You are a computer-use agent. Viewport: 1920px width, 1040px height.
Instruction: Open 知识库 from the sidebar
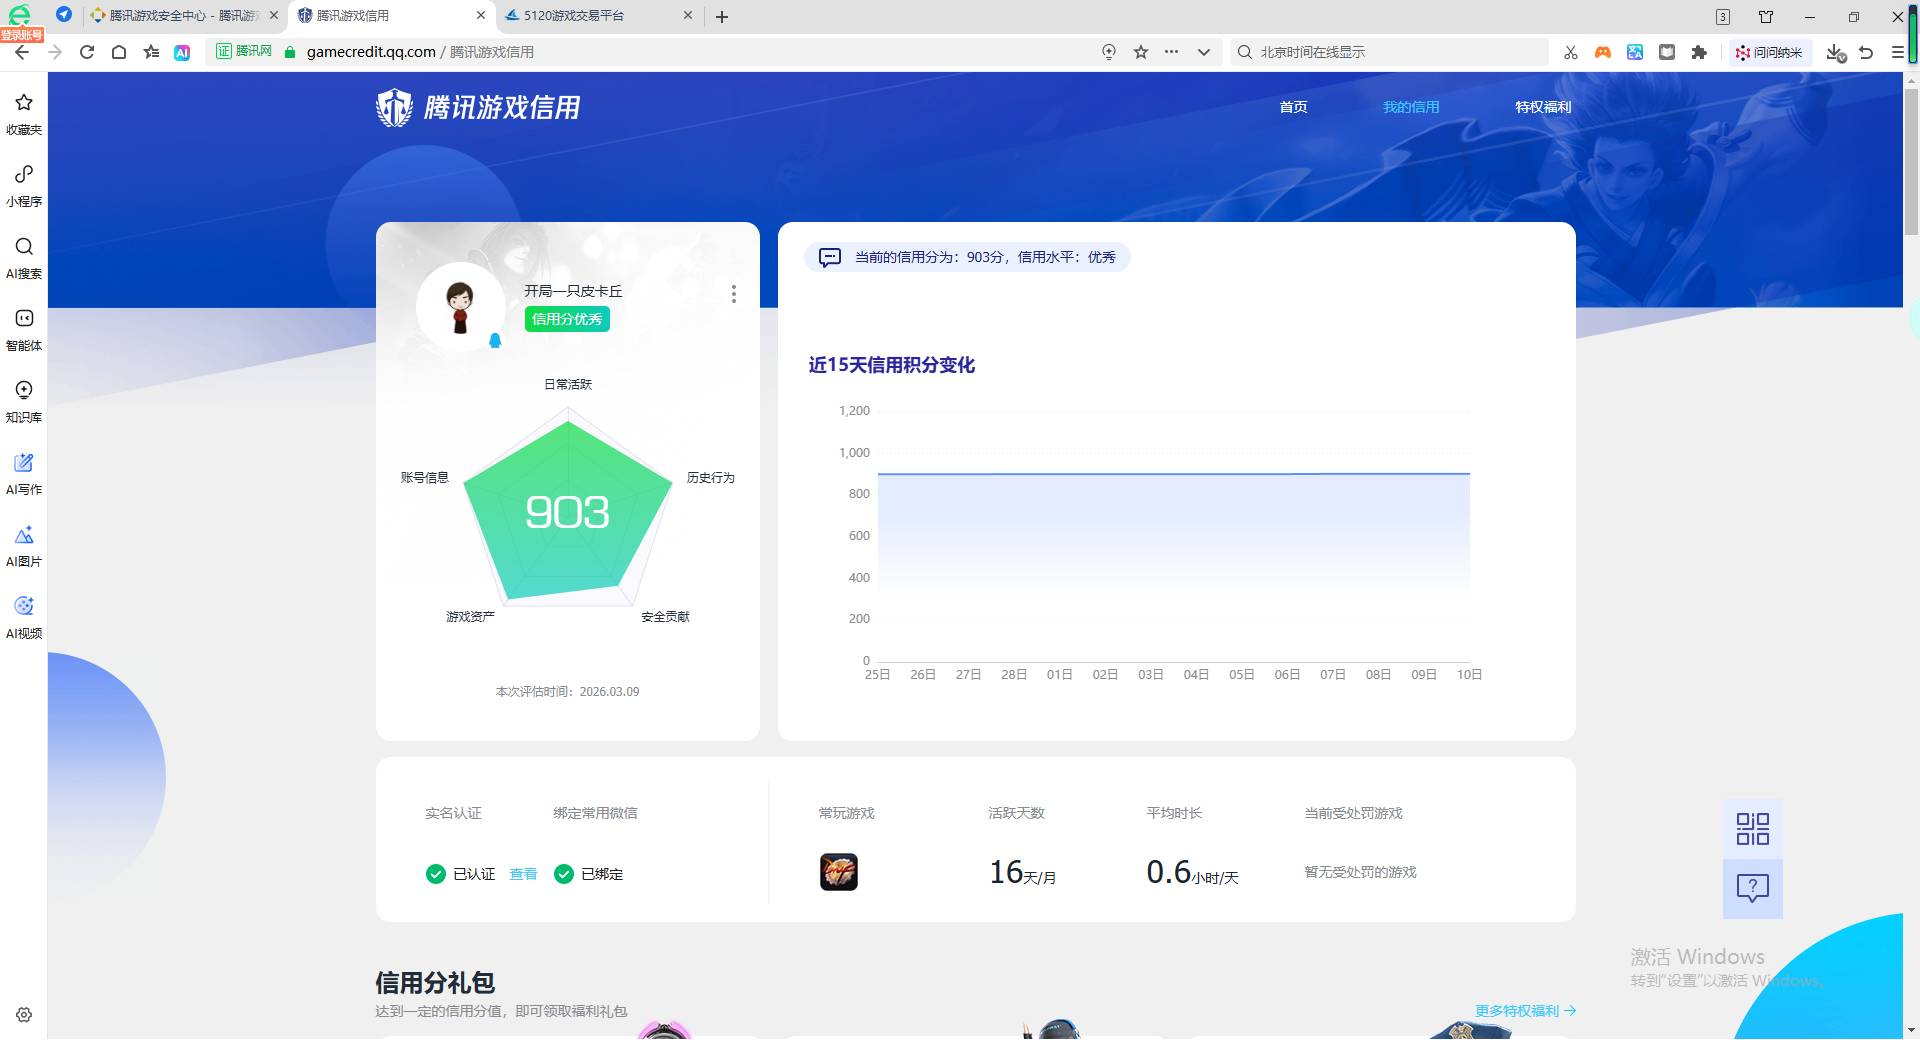[x=23, y=401]
